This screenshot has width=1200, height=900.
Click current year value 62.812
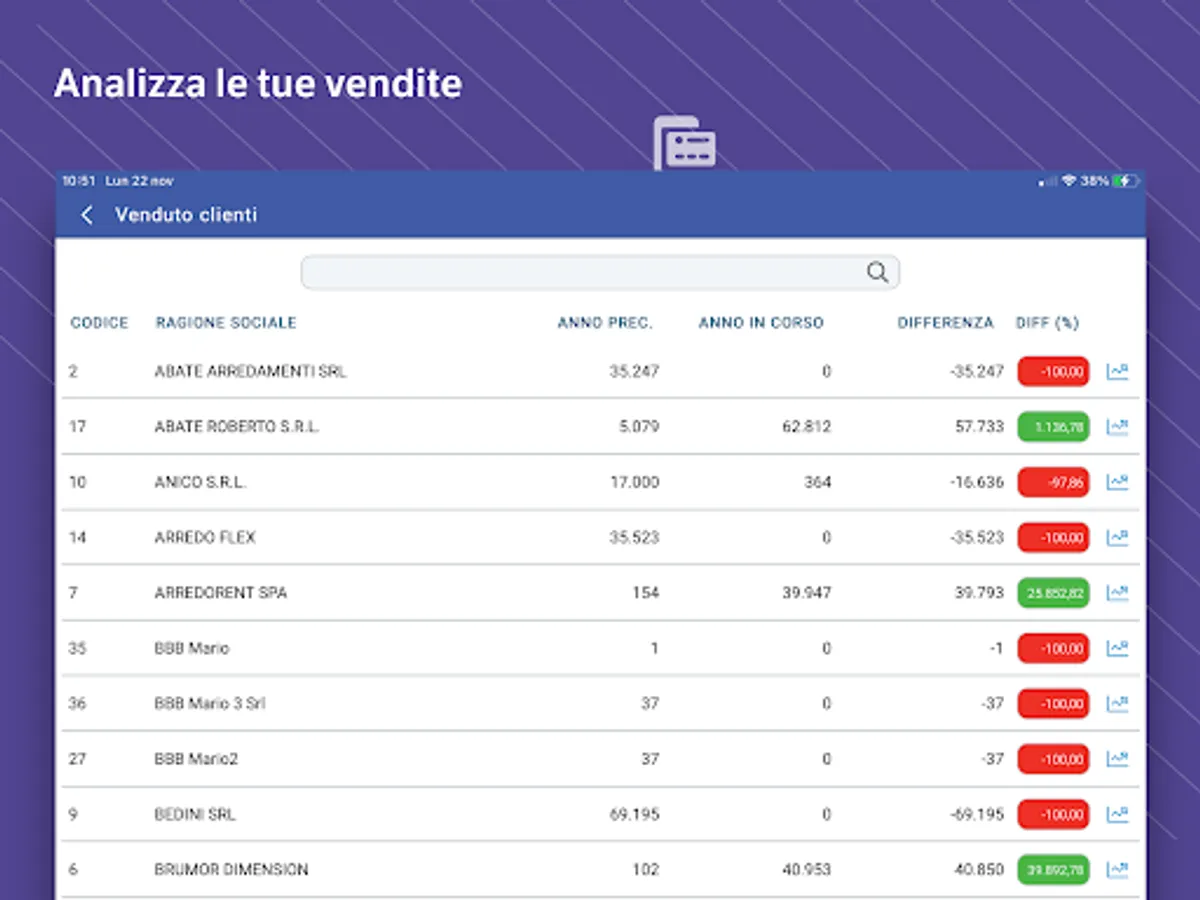[806, 426]
